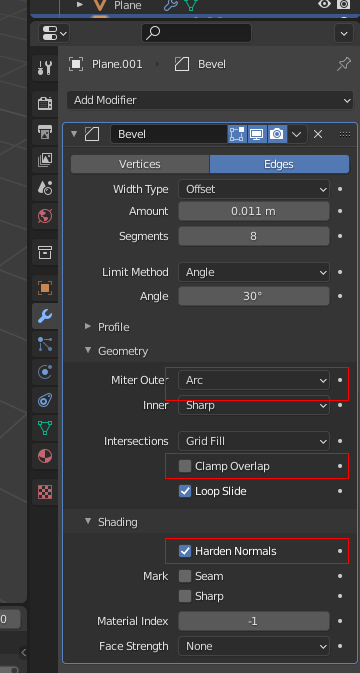Screen dimensions: 360x673
Task: Click Plane.001 in the breadcrumb
Action: (117, 64)
